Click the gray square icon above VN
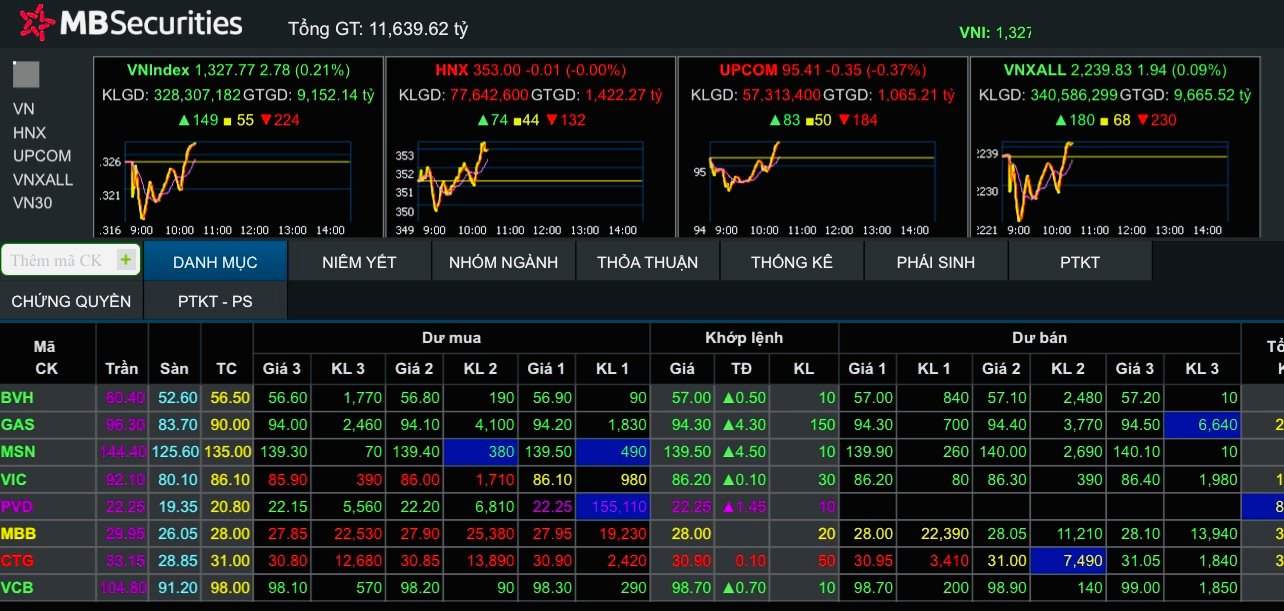 pos(26,75)
